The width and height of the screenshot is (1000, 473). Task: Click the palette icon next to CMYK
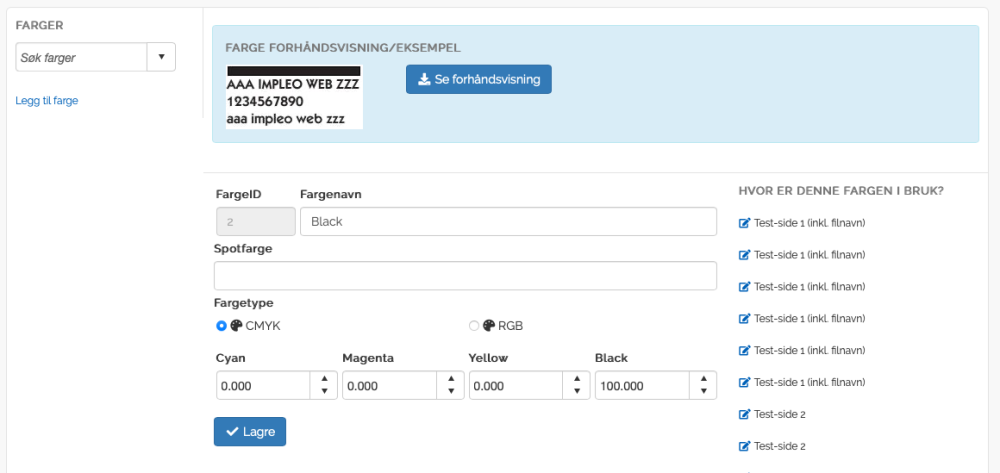236,325
